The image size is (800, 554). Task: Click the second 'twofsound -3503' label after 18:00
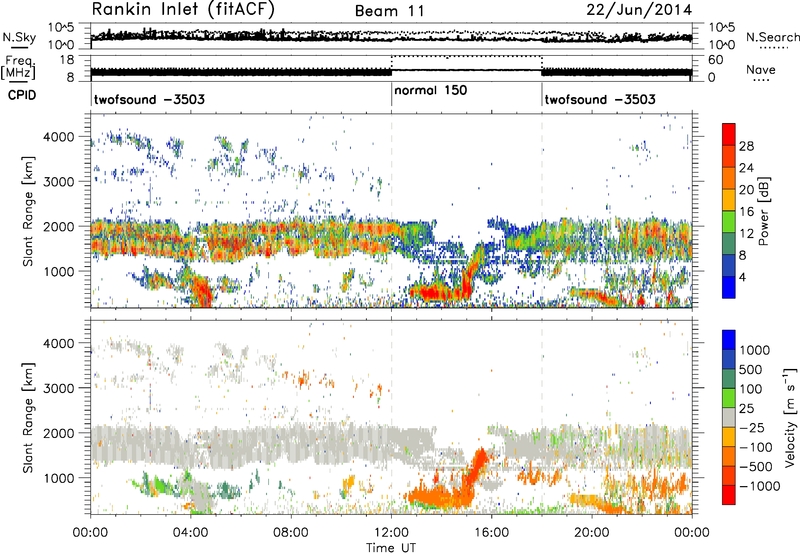click(x=600, y=99)
